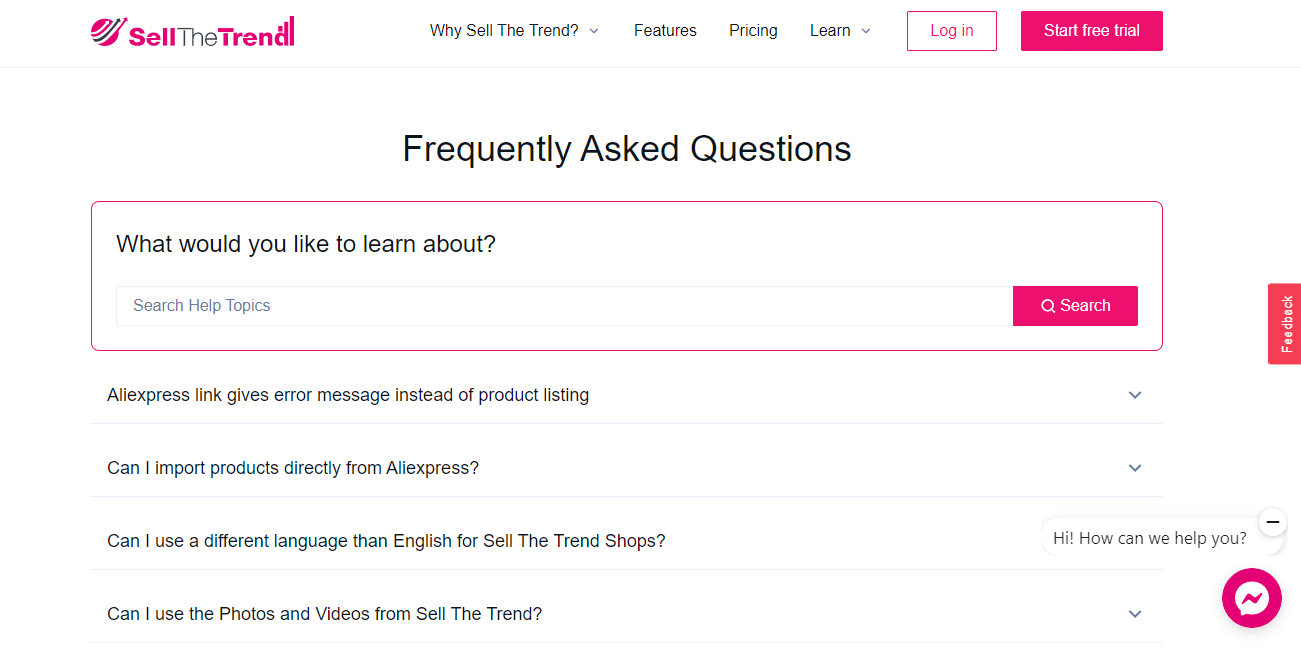The height and width of the screenshot is (649, 1301).
Task: Click the Sell The Trend logo
Action: point(192,31)
